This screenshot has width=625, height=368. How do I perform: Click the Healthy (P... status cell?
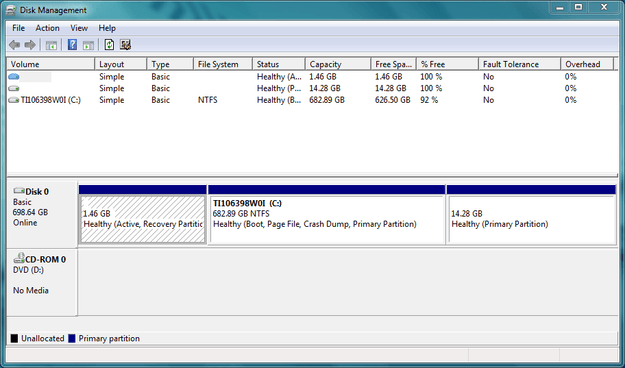[279, 88]
